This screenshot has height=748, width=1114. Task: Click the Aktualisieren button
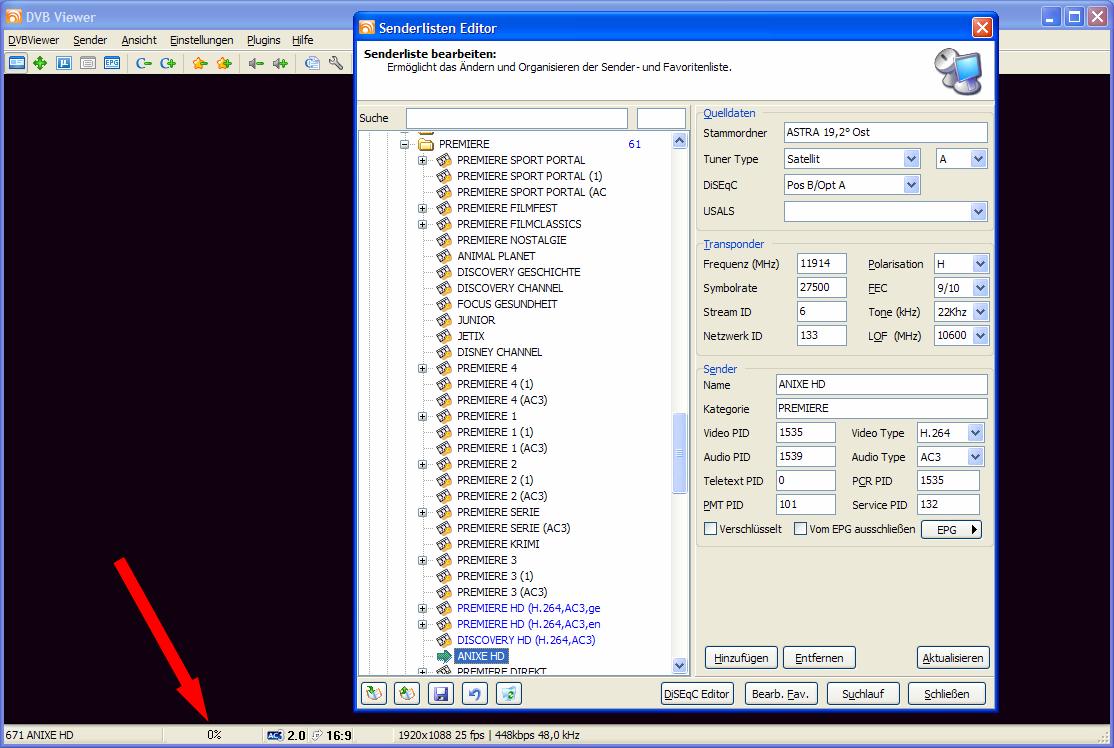[x=953, y=658]
